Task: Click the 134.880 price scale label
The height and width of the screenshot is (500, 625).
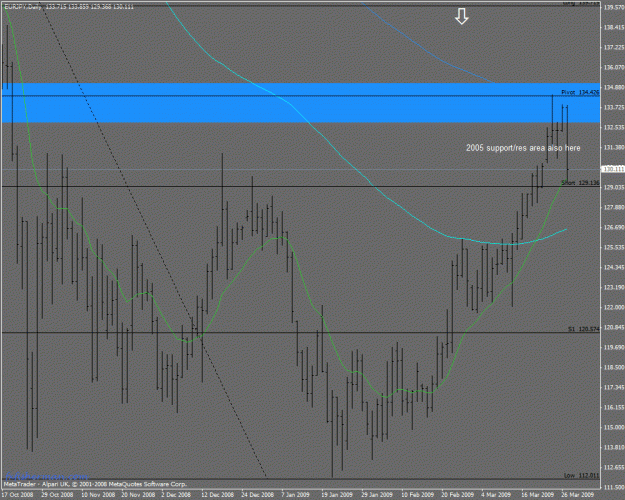Action: 614,87
